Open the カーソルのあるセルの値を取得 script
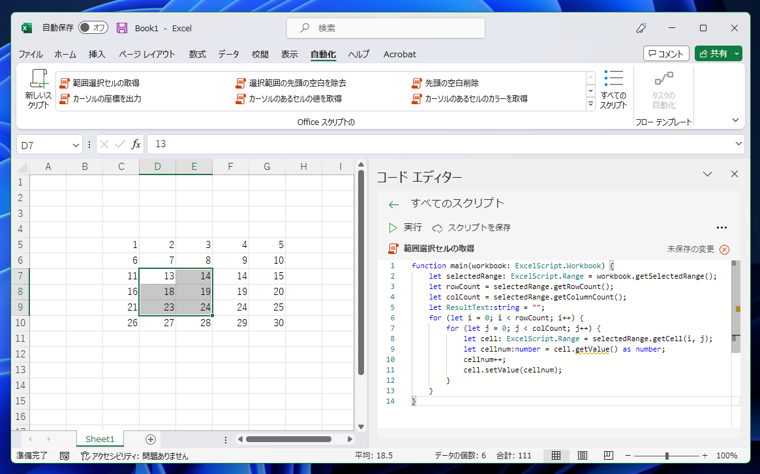This screenshot has width=760, height=474. click(x=289, y=98)
